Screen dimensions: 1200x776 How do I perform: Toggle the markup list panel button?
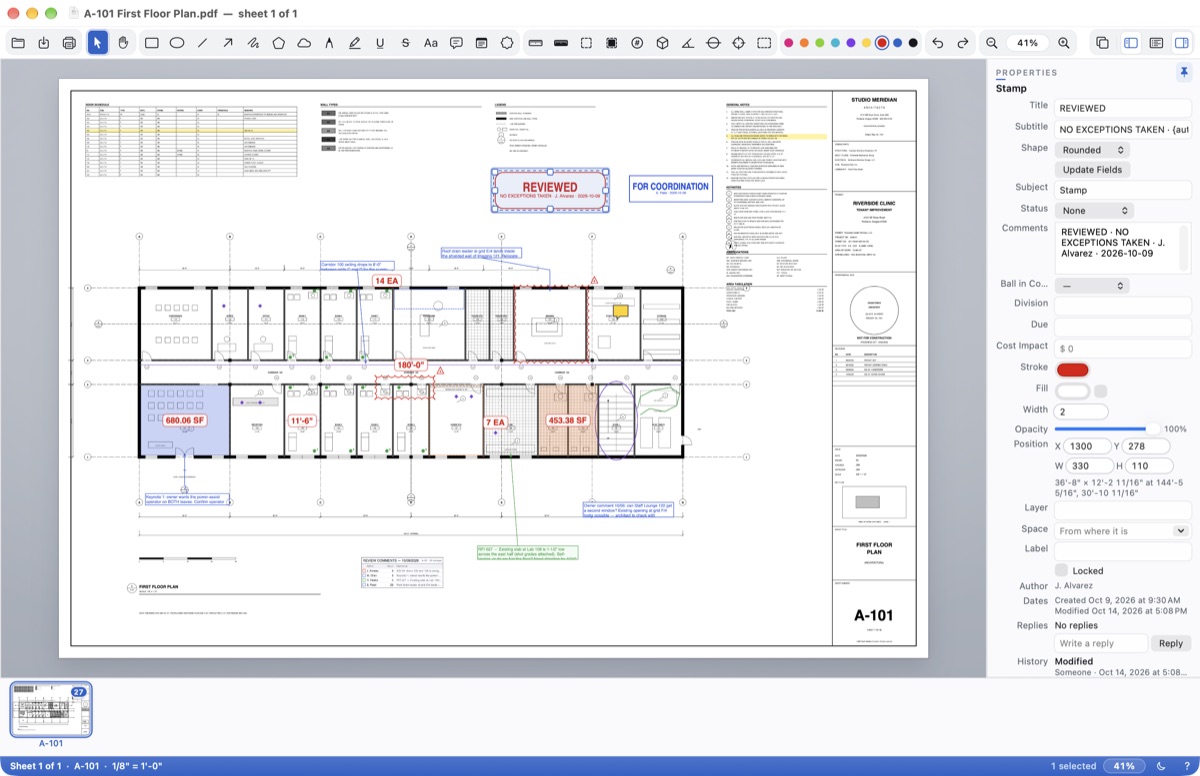tap(1156, 43)
